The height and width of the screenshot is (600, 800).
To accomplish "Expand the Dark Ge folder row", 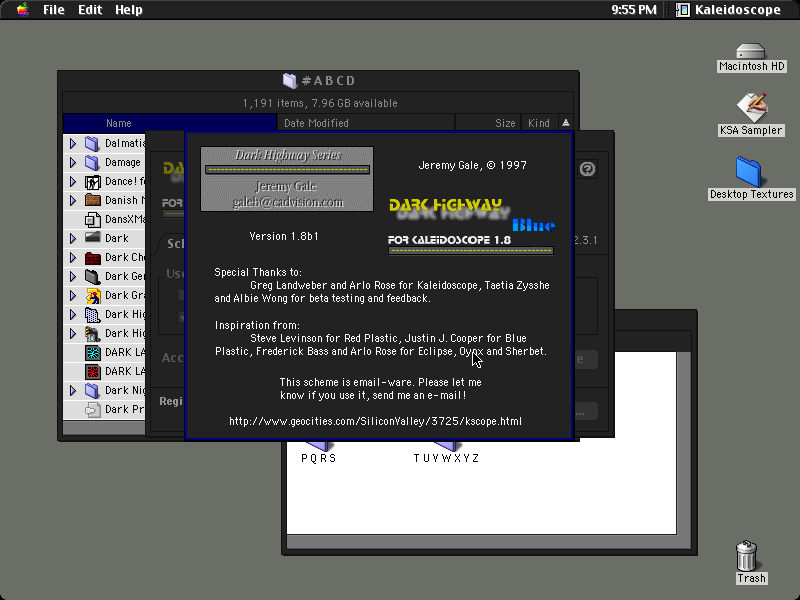I will [73, 277].
